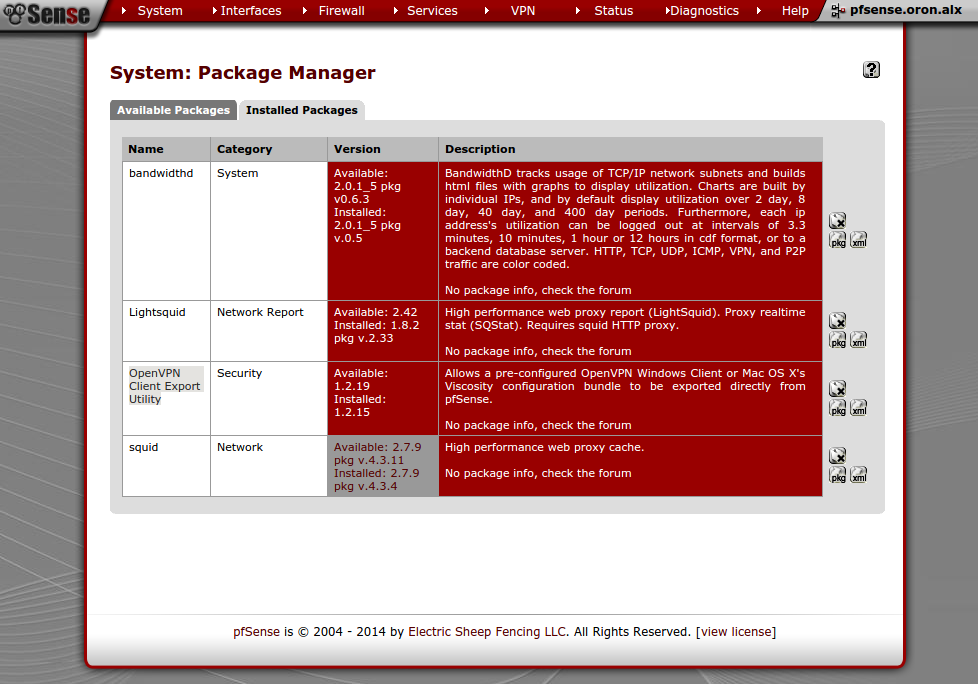Open the OpenVPN Client Export Utility link
Screen dimensions: 978x684
point(165,386)
